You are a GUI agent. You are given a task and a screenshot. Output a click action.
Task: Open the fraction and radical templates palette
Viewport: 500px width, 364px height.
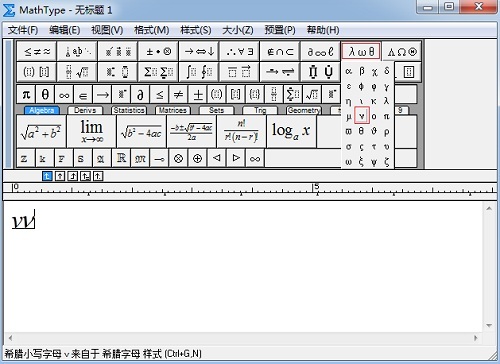[77, 72]
